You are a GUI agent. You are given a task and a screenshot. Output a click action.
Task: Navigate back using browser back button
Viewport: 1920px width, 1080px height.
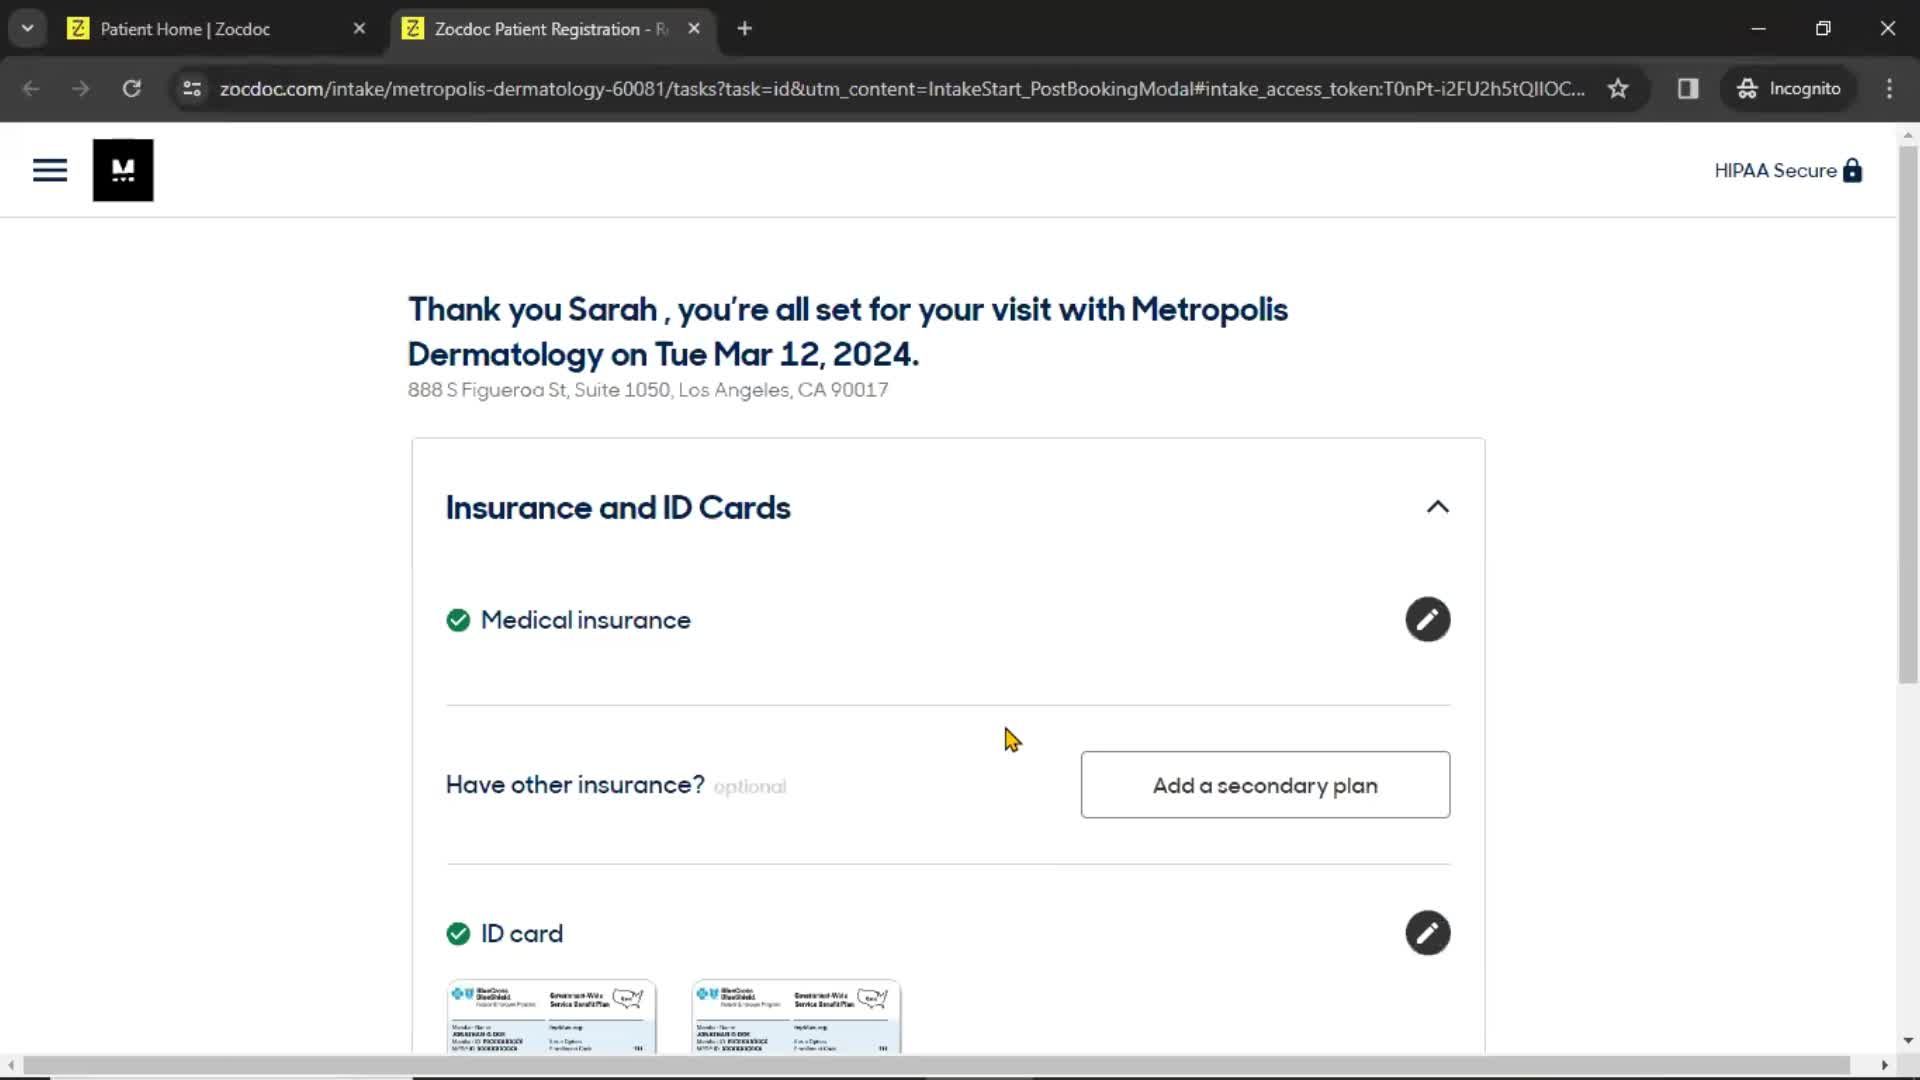coord(33,88)
